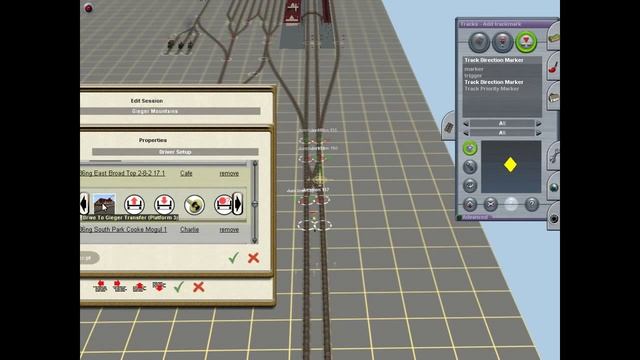Select the green trackmark mode button
This screenshot has height=360, width=640.
526,42
